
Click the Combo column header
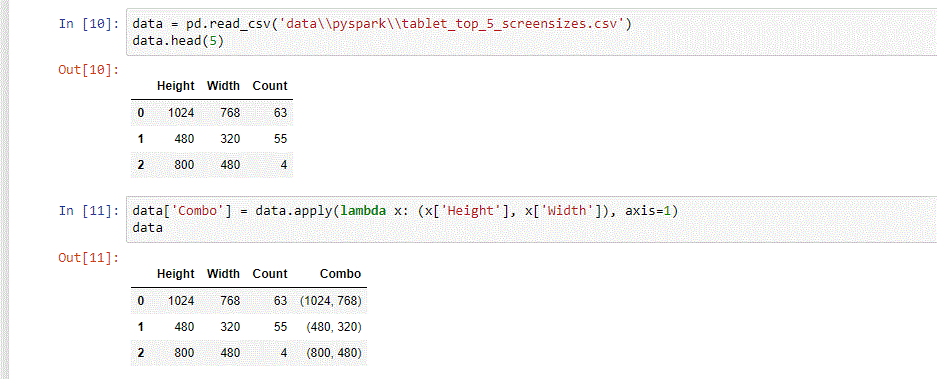coord(341,274)
